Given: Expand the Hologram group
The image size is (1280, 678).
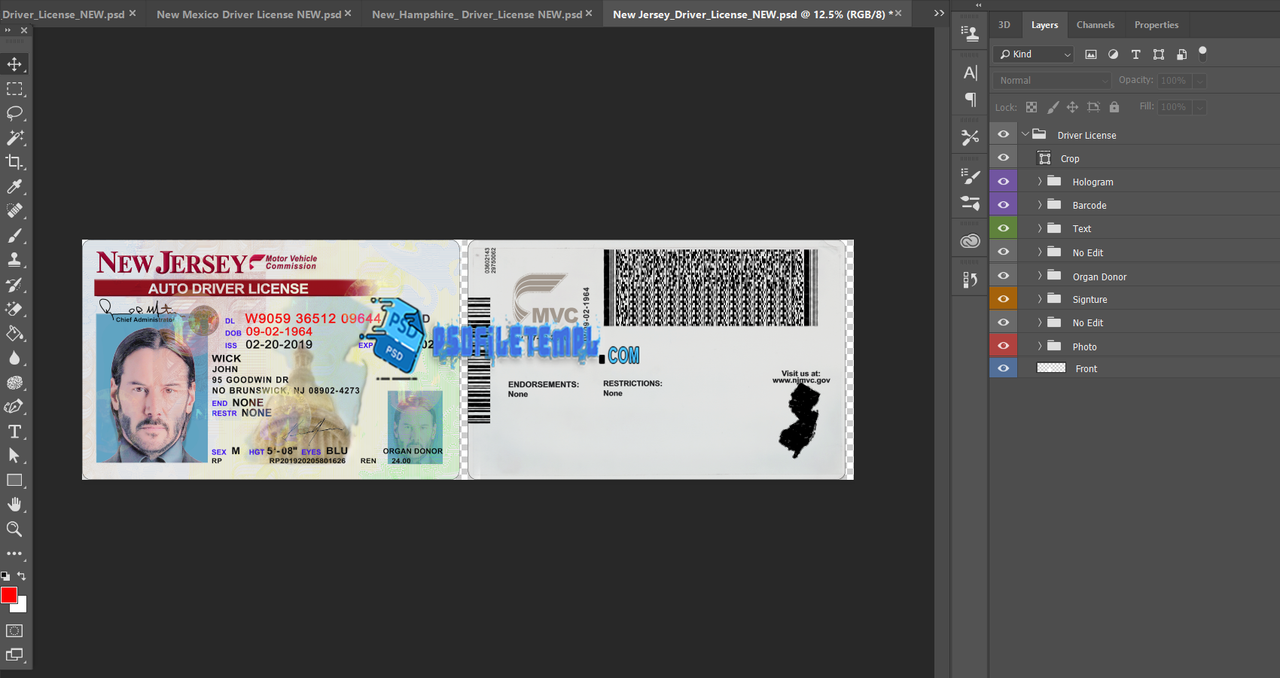Looking at the screenshot, I should pos(1040,181).
